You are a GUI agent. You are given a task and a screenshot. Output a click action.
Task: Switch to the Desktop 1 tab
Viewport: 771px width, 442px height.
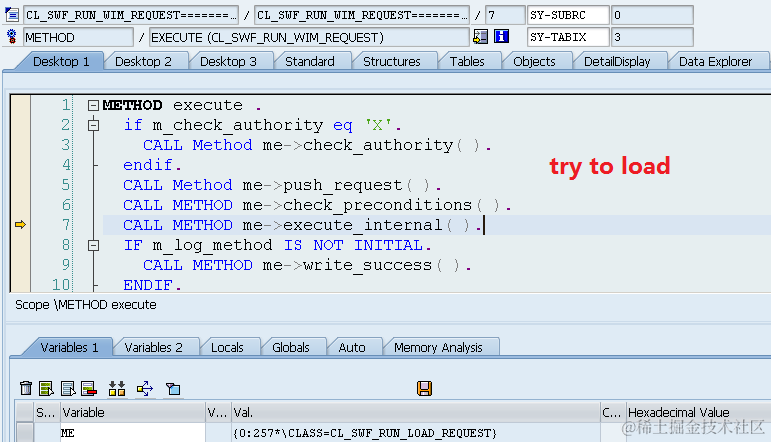61,61
